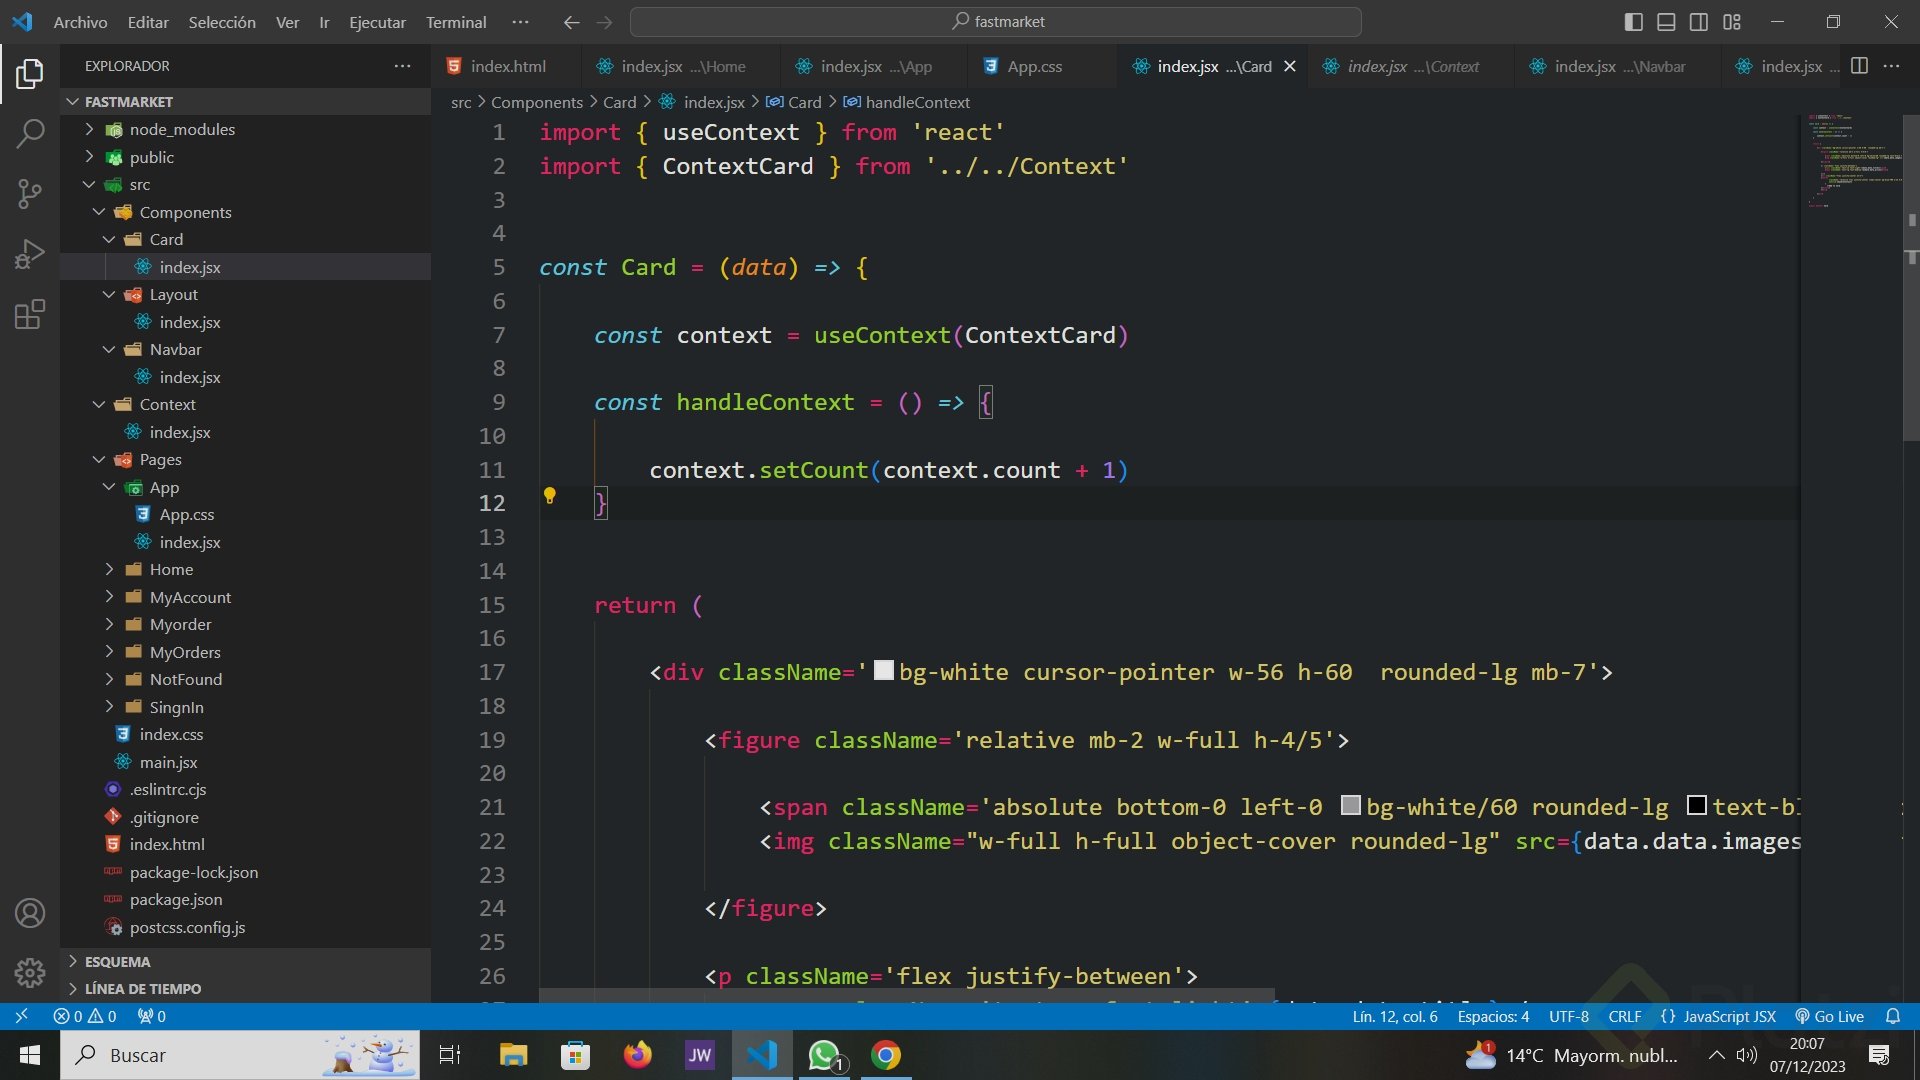Screen dimensions: 1920x1080
Task: Click Go Live in the status bar
Action: coord(1829,1016)
